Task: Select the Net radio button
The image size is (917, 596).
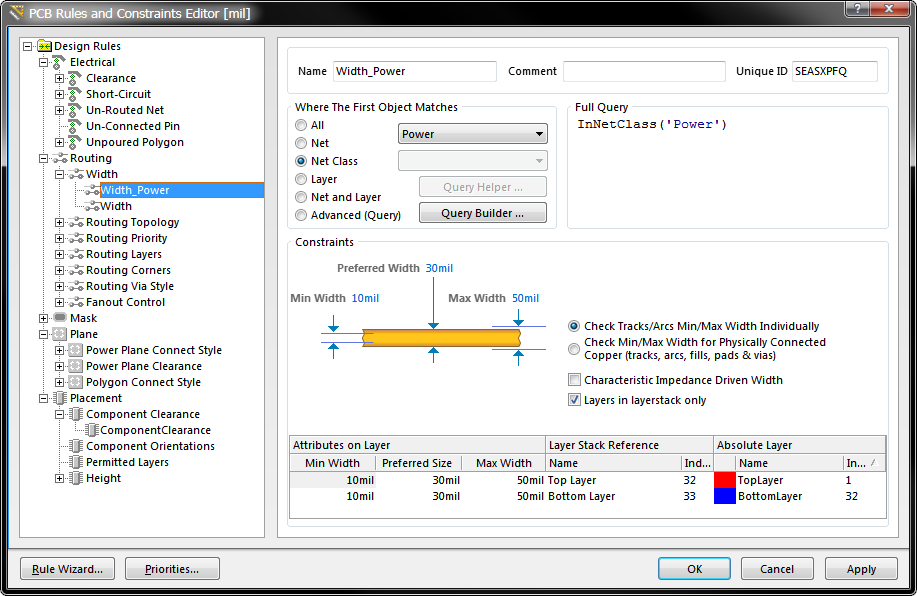Action: (x=301, y=143)
